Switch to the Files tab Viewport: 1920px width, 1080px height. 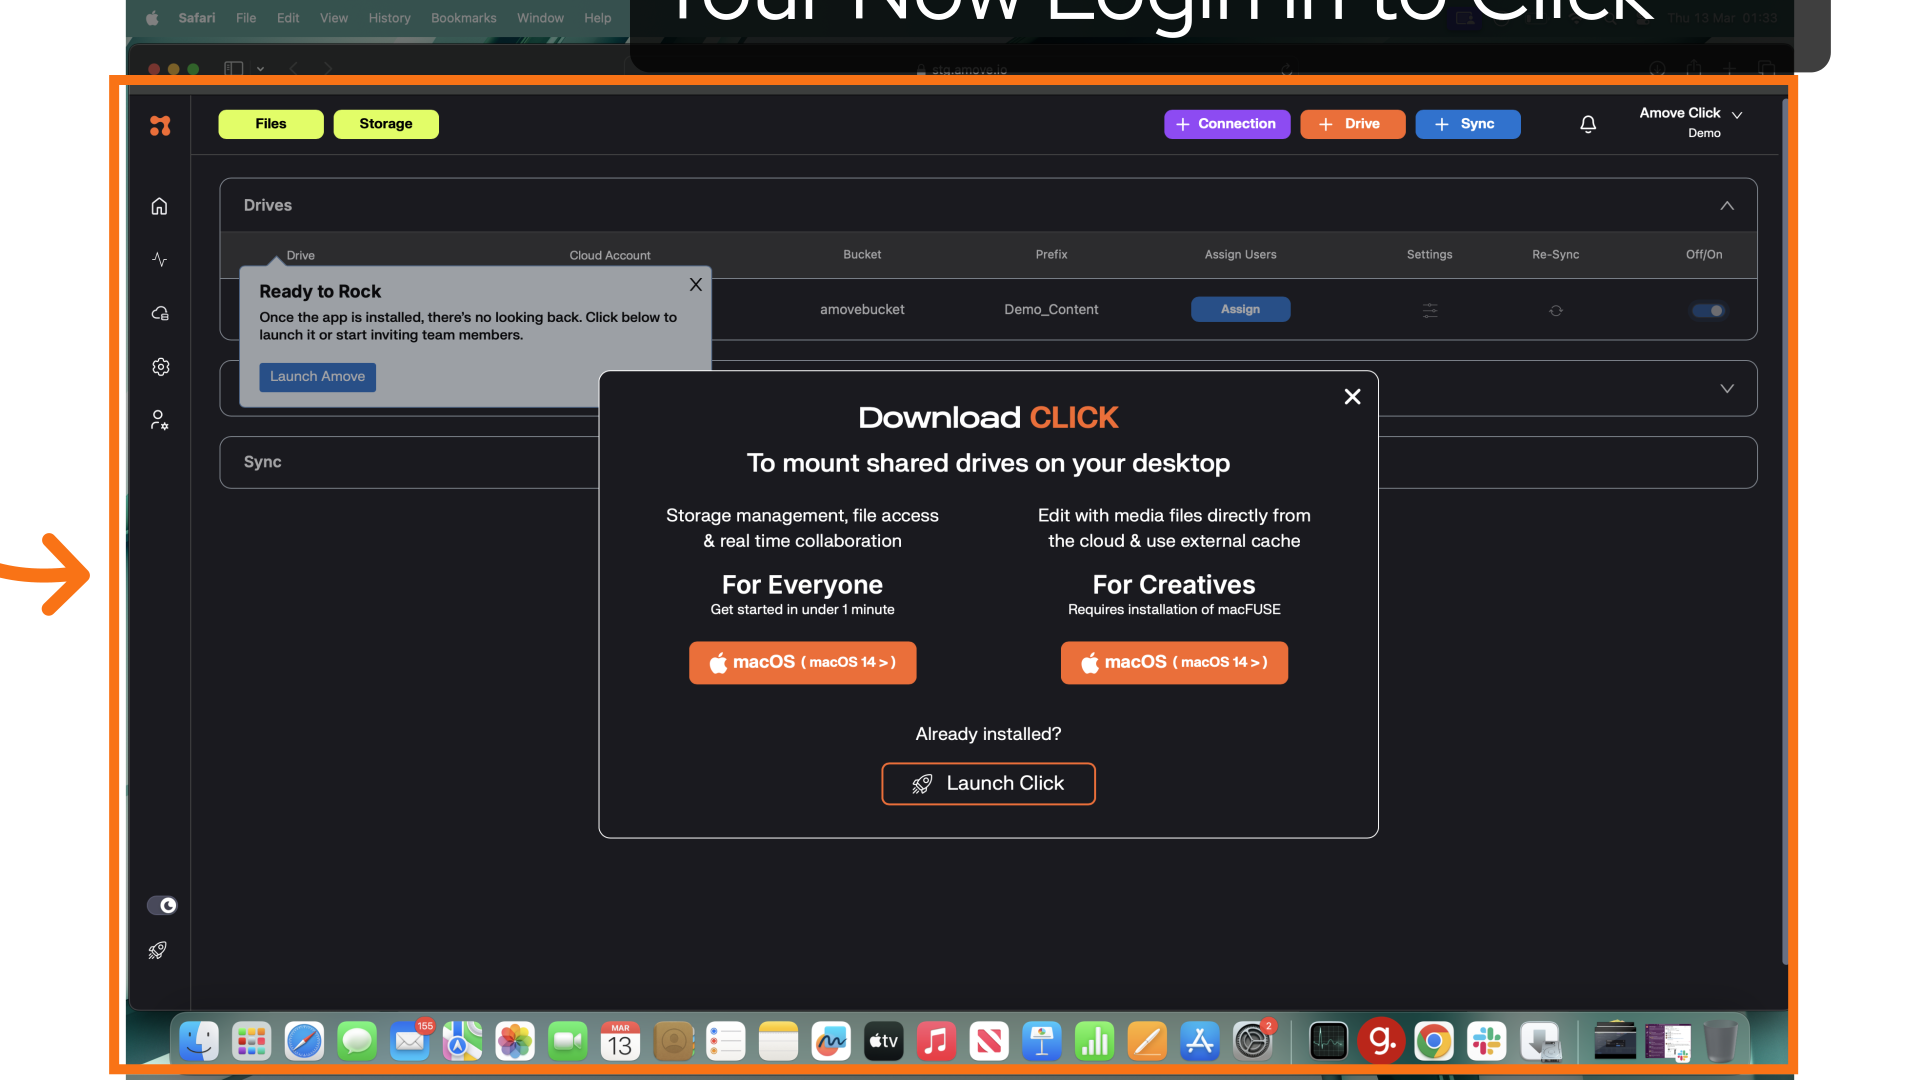coord(271,124)
